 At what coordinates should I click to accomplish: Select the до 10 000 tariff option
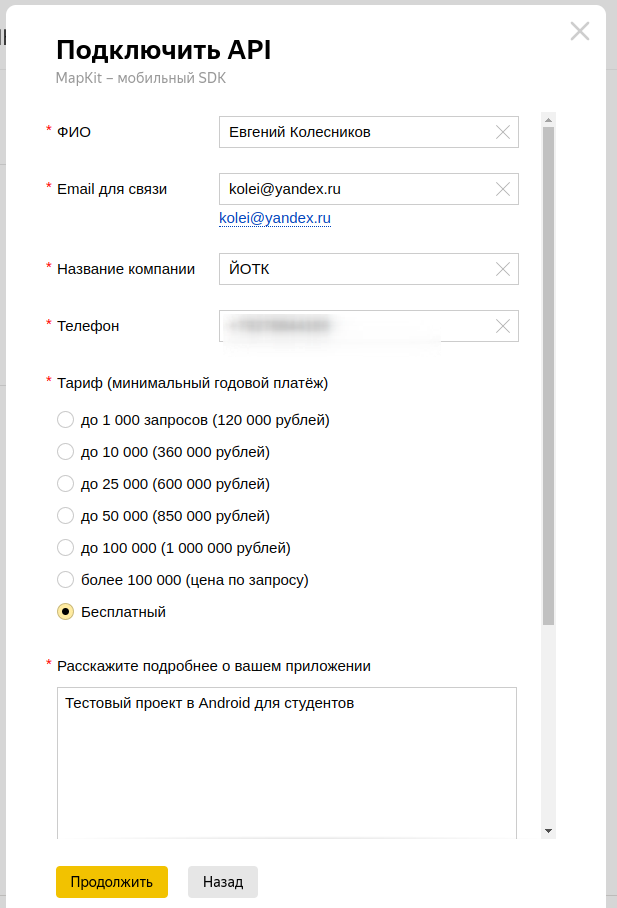coord(66,452)
